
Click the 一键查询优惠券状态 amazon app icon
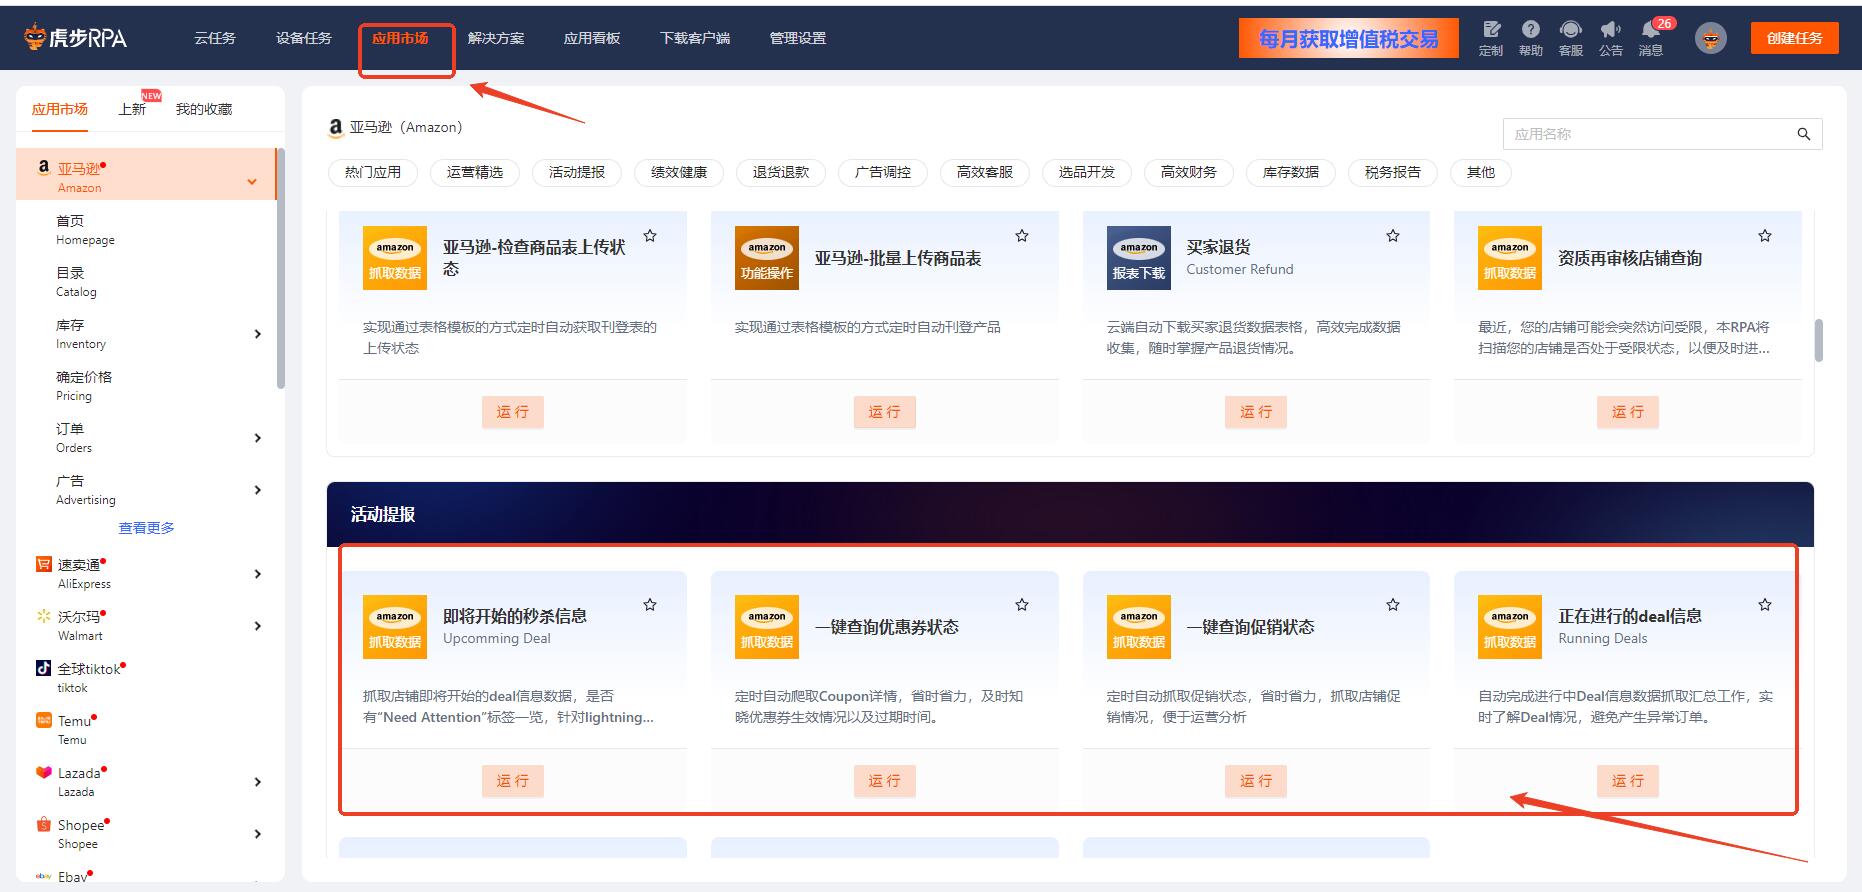pyautogui.click(x=767, y=627)
